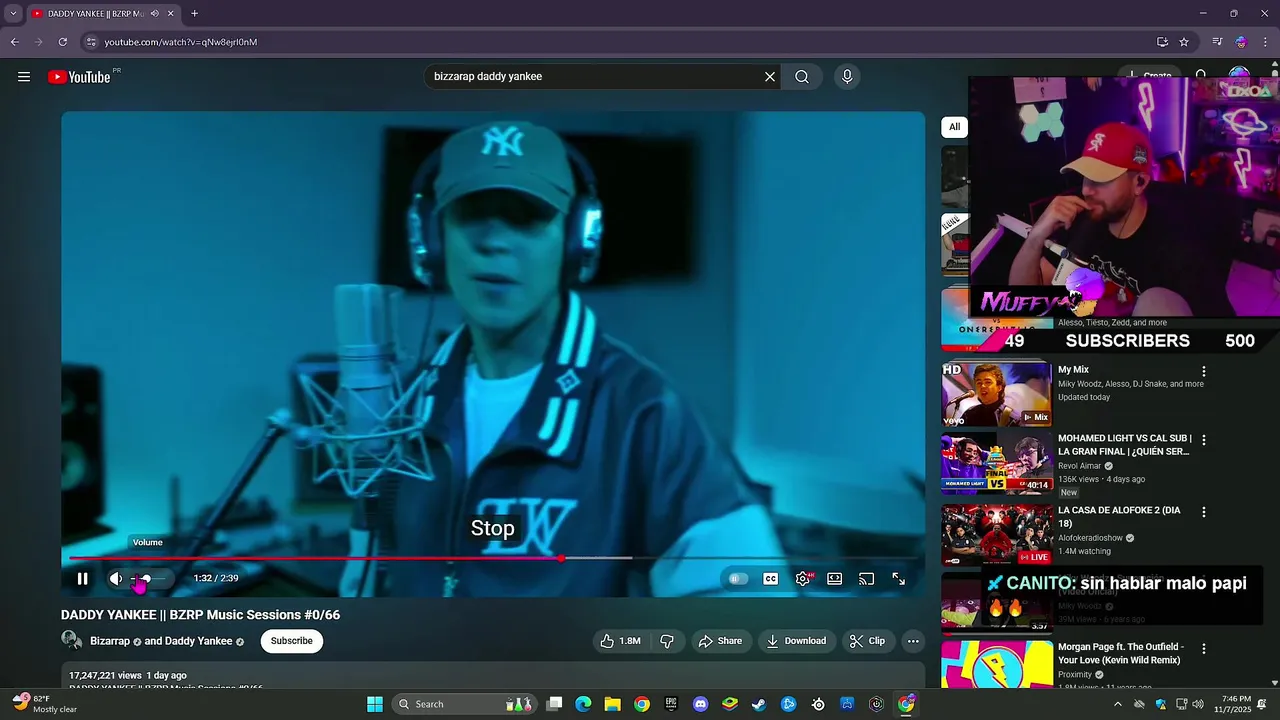Click the address bar URL
Image resolution: width=1280 pixels, height=720 pixels.
point(181,42)
